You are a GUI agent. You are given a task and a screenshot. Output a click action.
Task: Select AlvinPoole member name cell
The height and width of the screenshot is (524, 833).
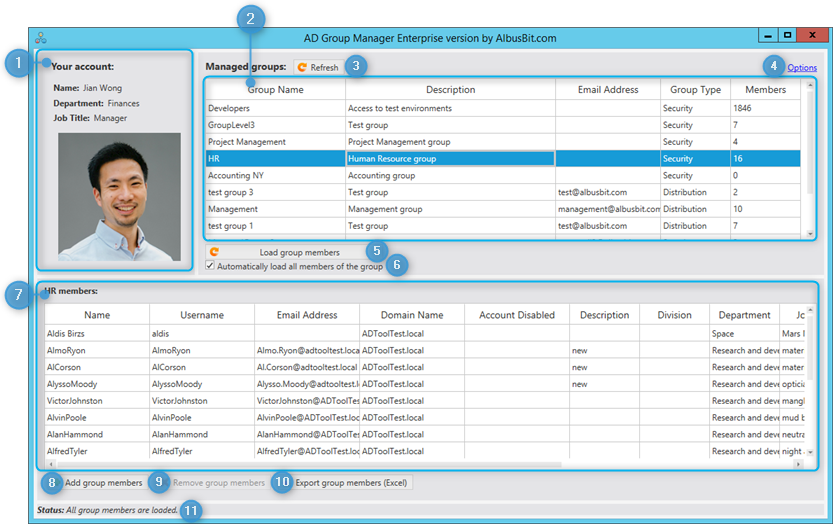[x=97, y=418]
